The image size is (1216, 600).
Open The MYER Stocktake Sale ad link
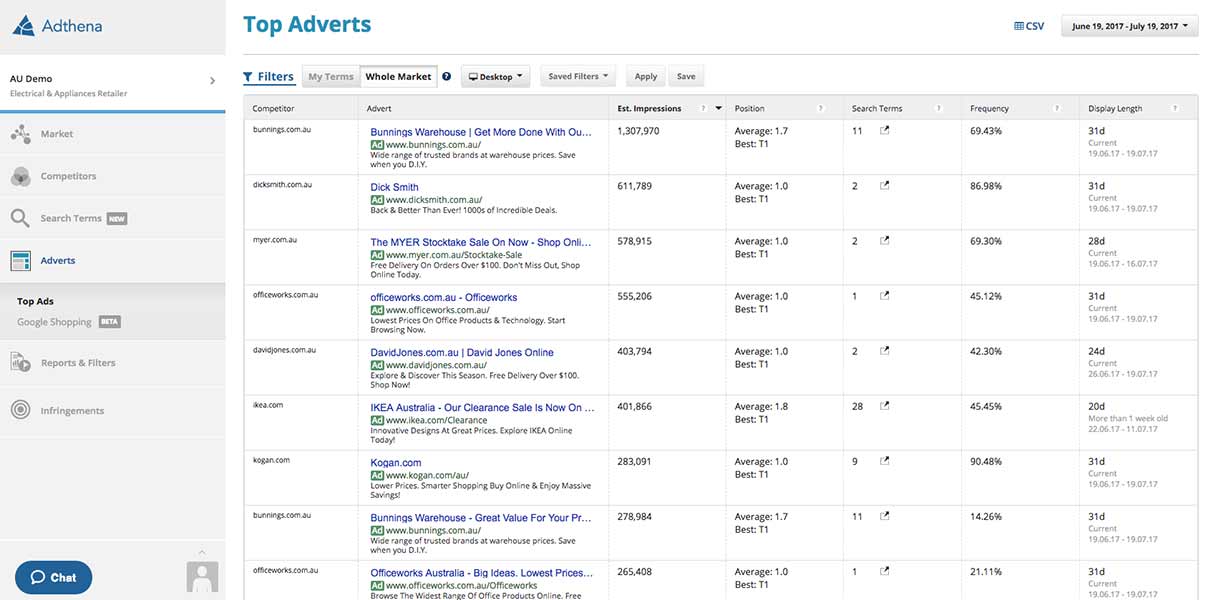[481, 242]
